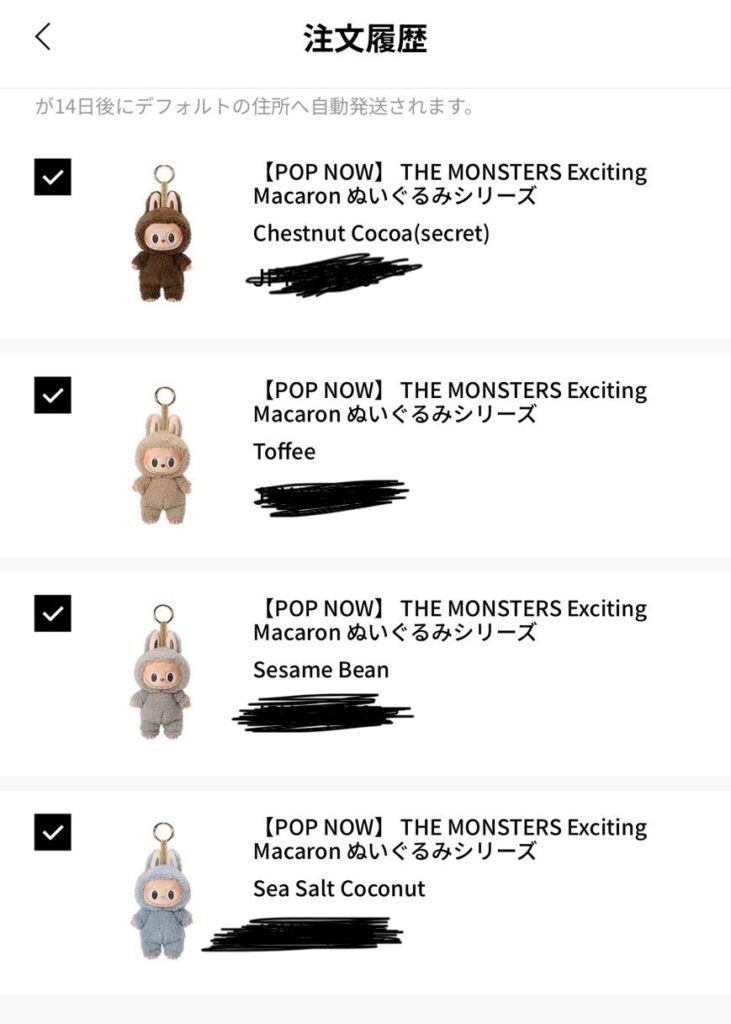Tap product title above Sea Salt Coconut
Image resolution: width=731 pixels, height=1024 pixels.
[450, 839]
